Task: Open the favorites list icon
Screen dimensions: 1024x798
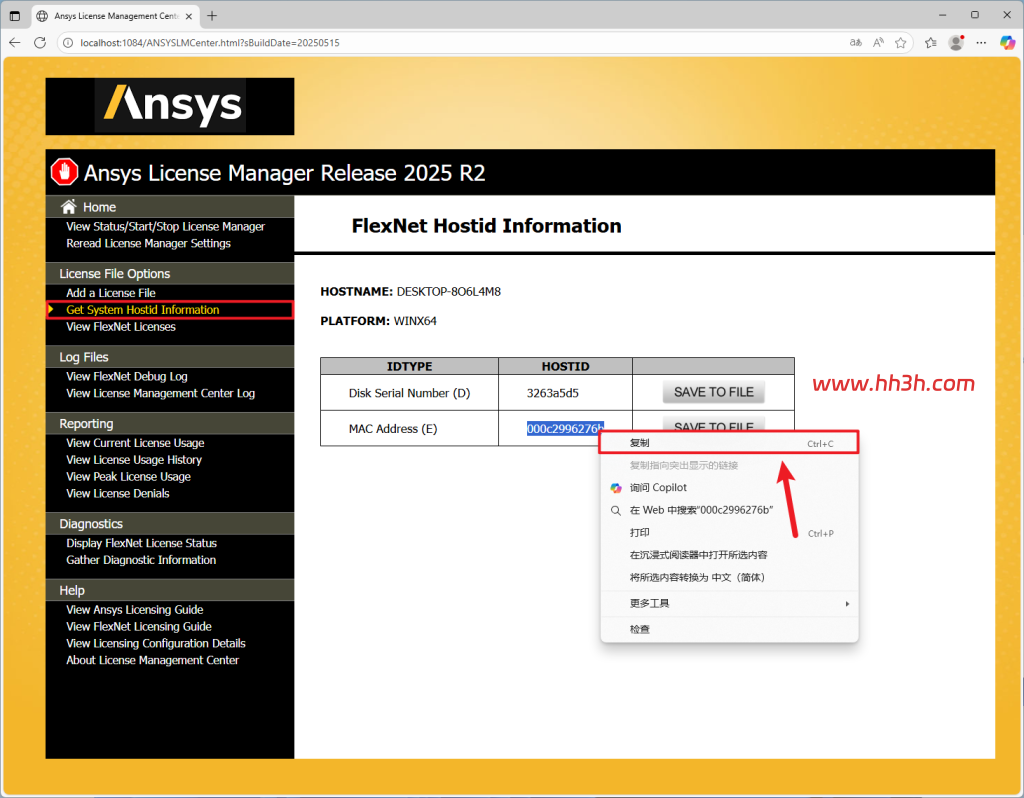Action: coord(931,43)
